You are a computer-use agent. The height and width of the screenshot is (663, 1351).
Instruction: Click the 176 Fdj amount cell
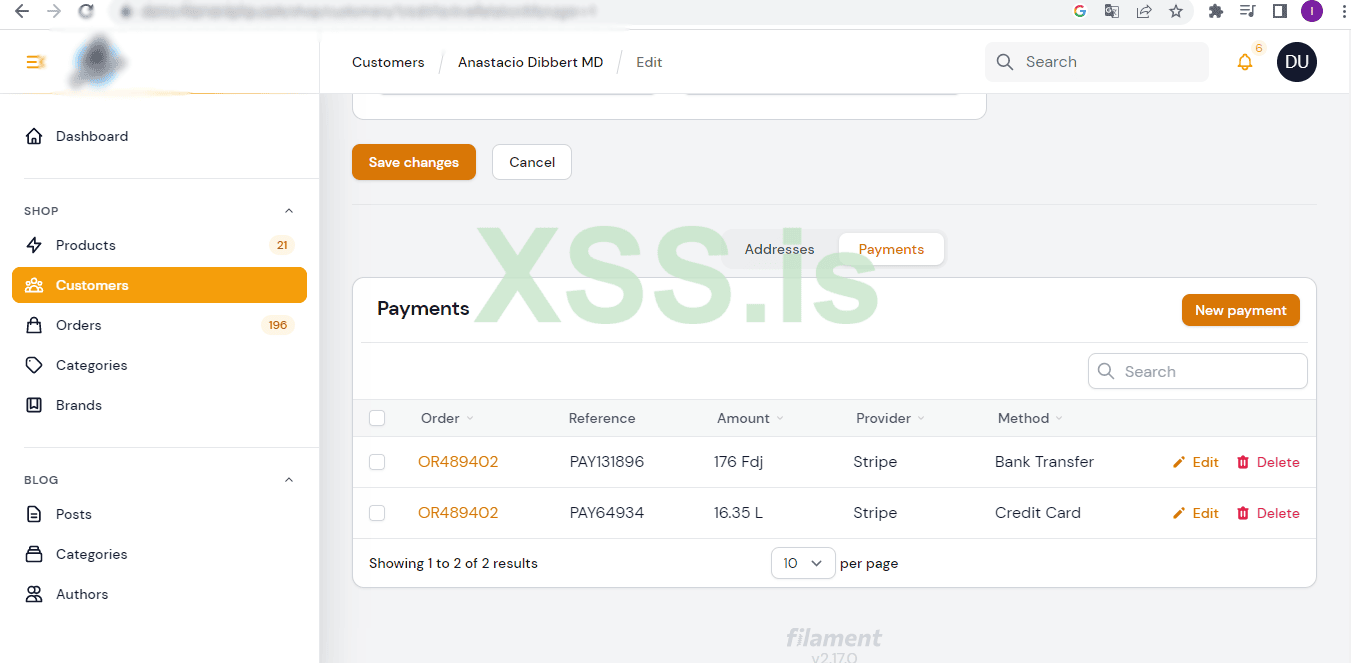tap(739, 462)
